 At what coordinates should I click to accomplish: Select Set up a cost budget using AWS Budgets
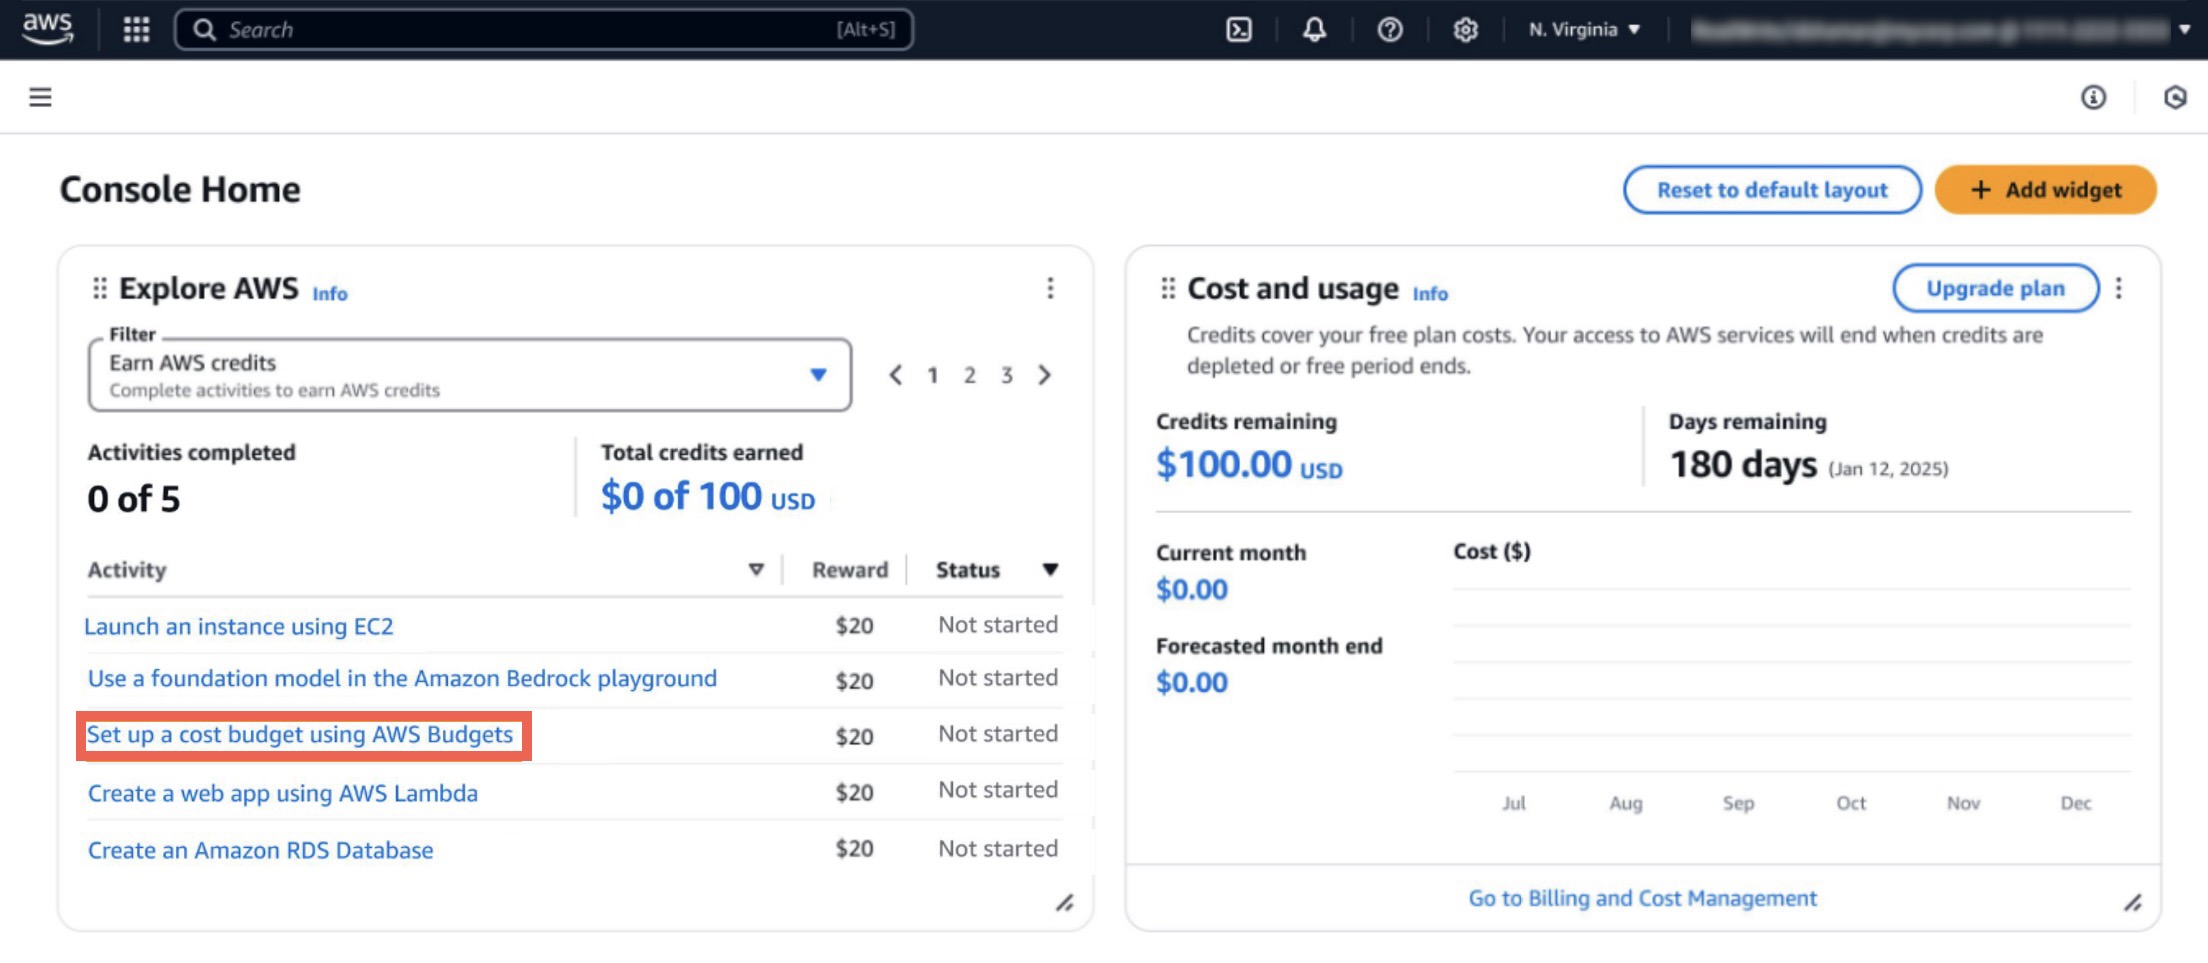301,734
